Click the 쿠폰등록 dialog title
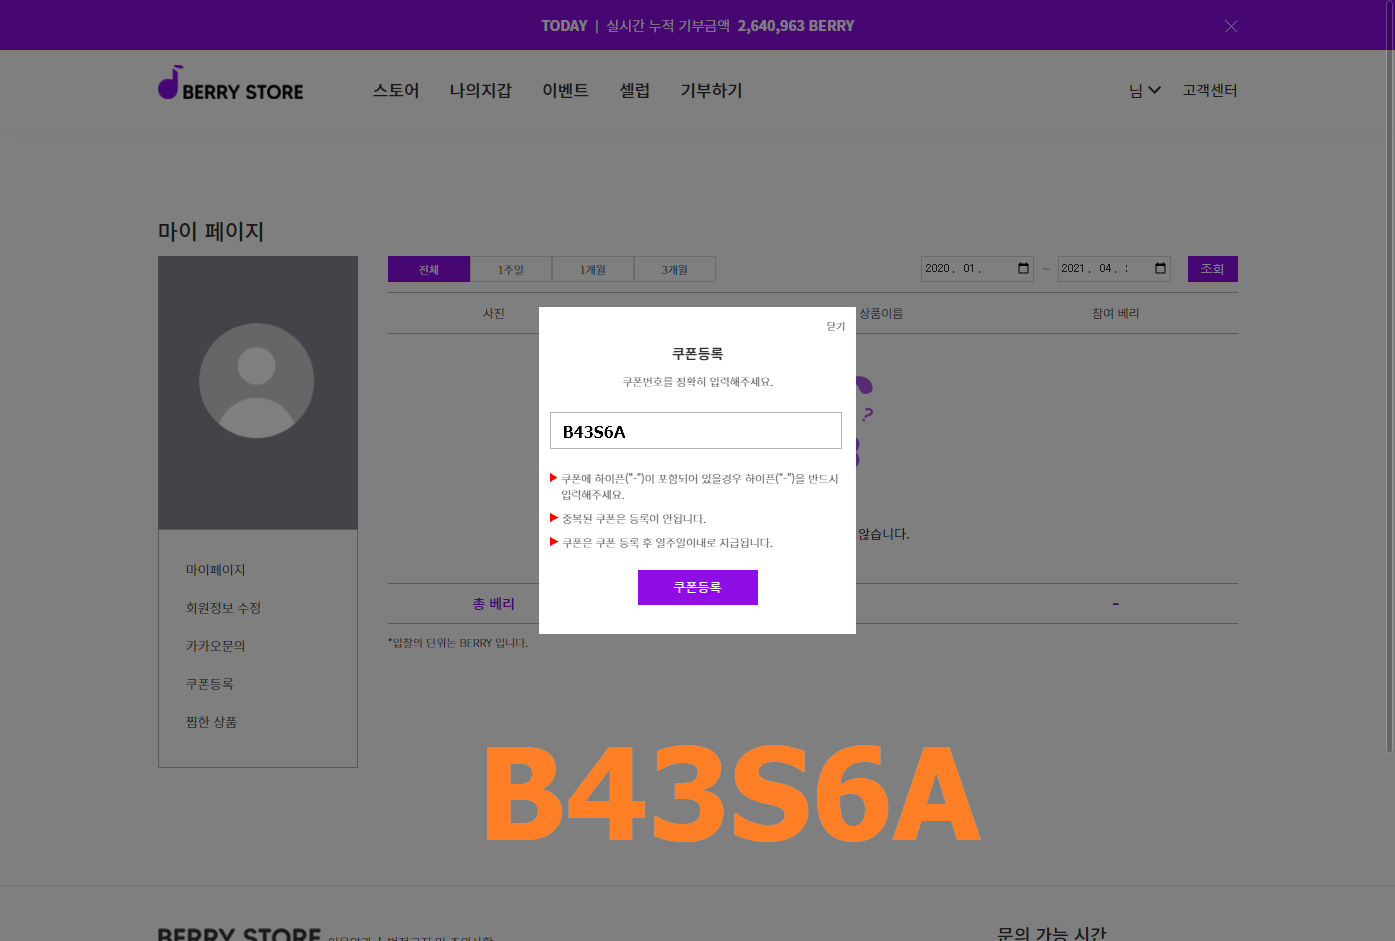 pos(697,354)
